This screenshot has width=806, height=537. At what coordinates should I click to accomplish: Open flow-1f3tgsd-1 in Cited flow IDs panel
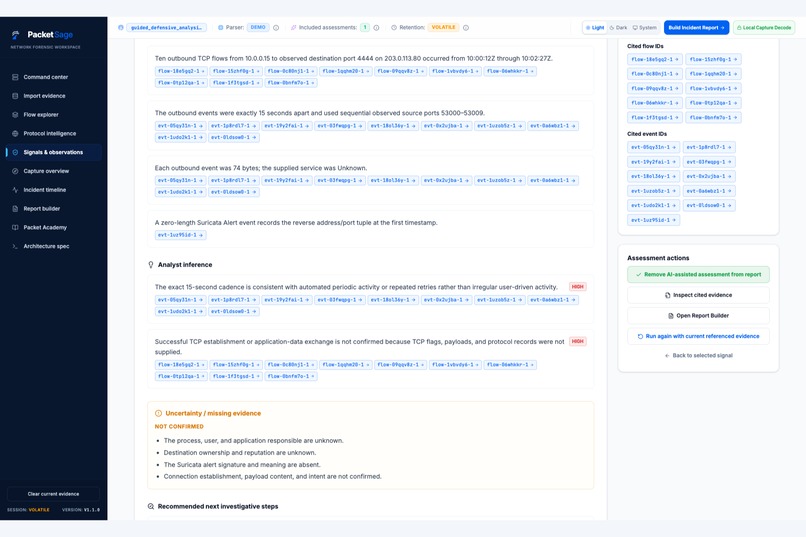[x=655, y=118]
